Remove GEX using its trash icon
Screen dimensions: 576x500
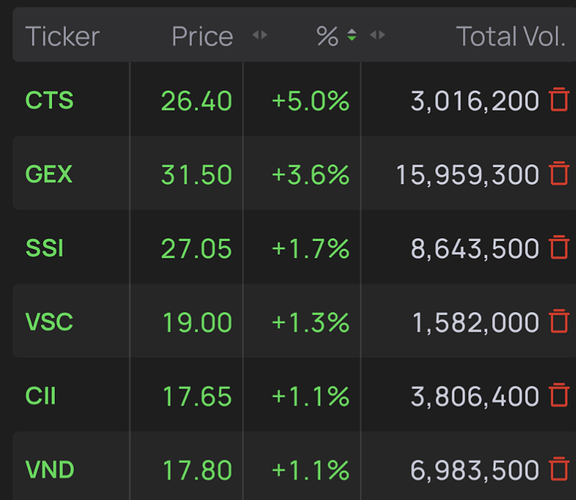559,173
